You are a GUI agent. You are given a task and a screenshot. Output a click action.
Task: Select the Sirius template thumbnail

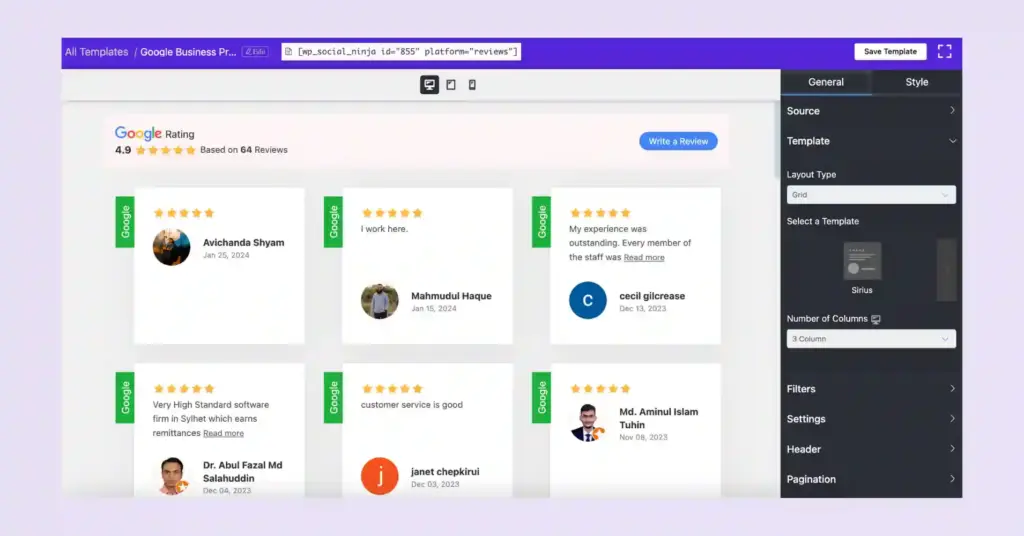tap(862, 261)
